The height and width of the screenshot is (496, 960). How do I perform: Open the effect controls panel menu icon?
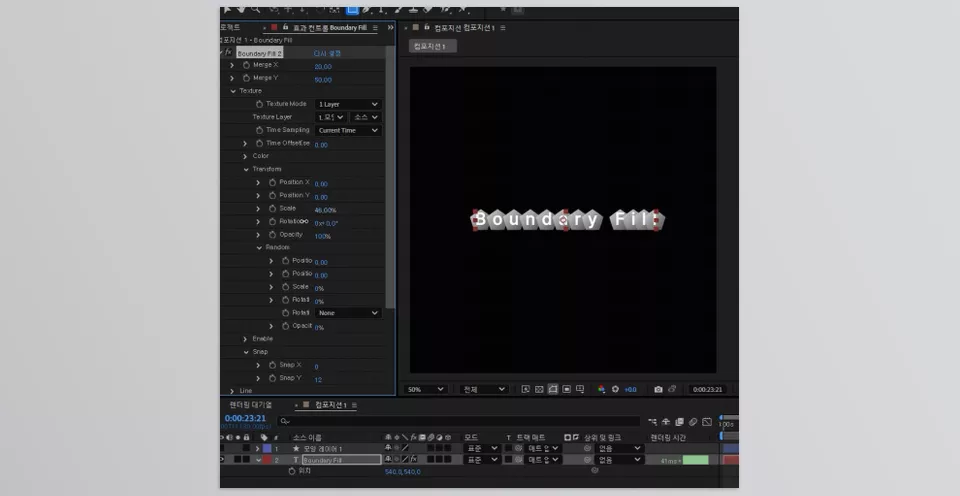[x=375, y=28]
